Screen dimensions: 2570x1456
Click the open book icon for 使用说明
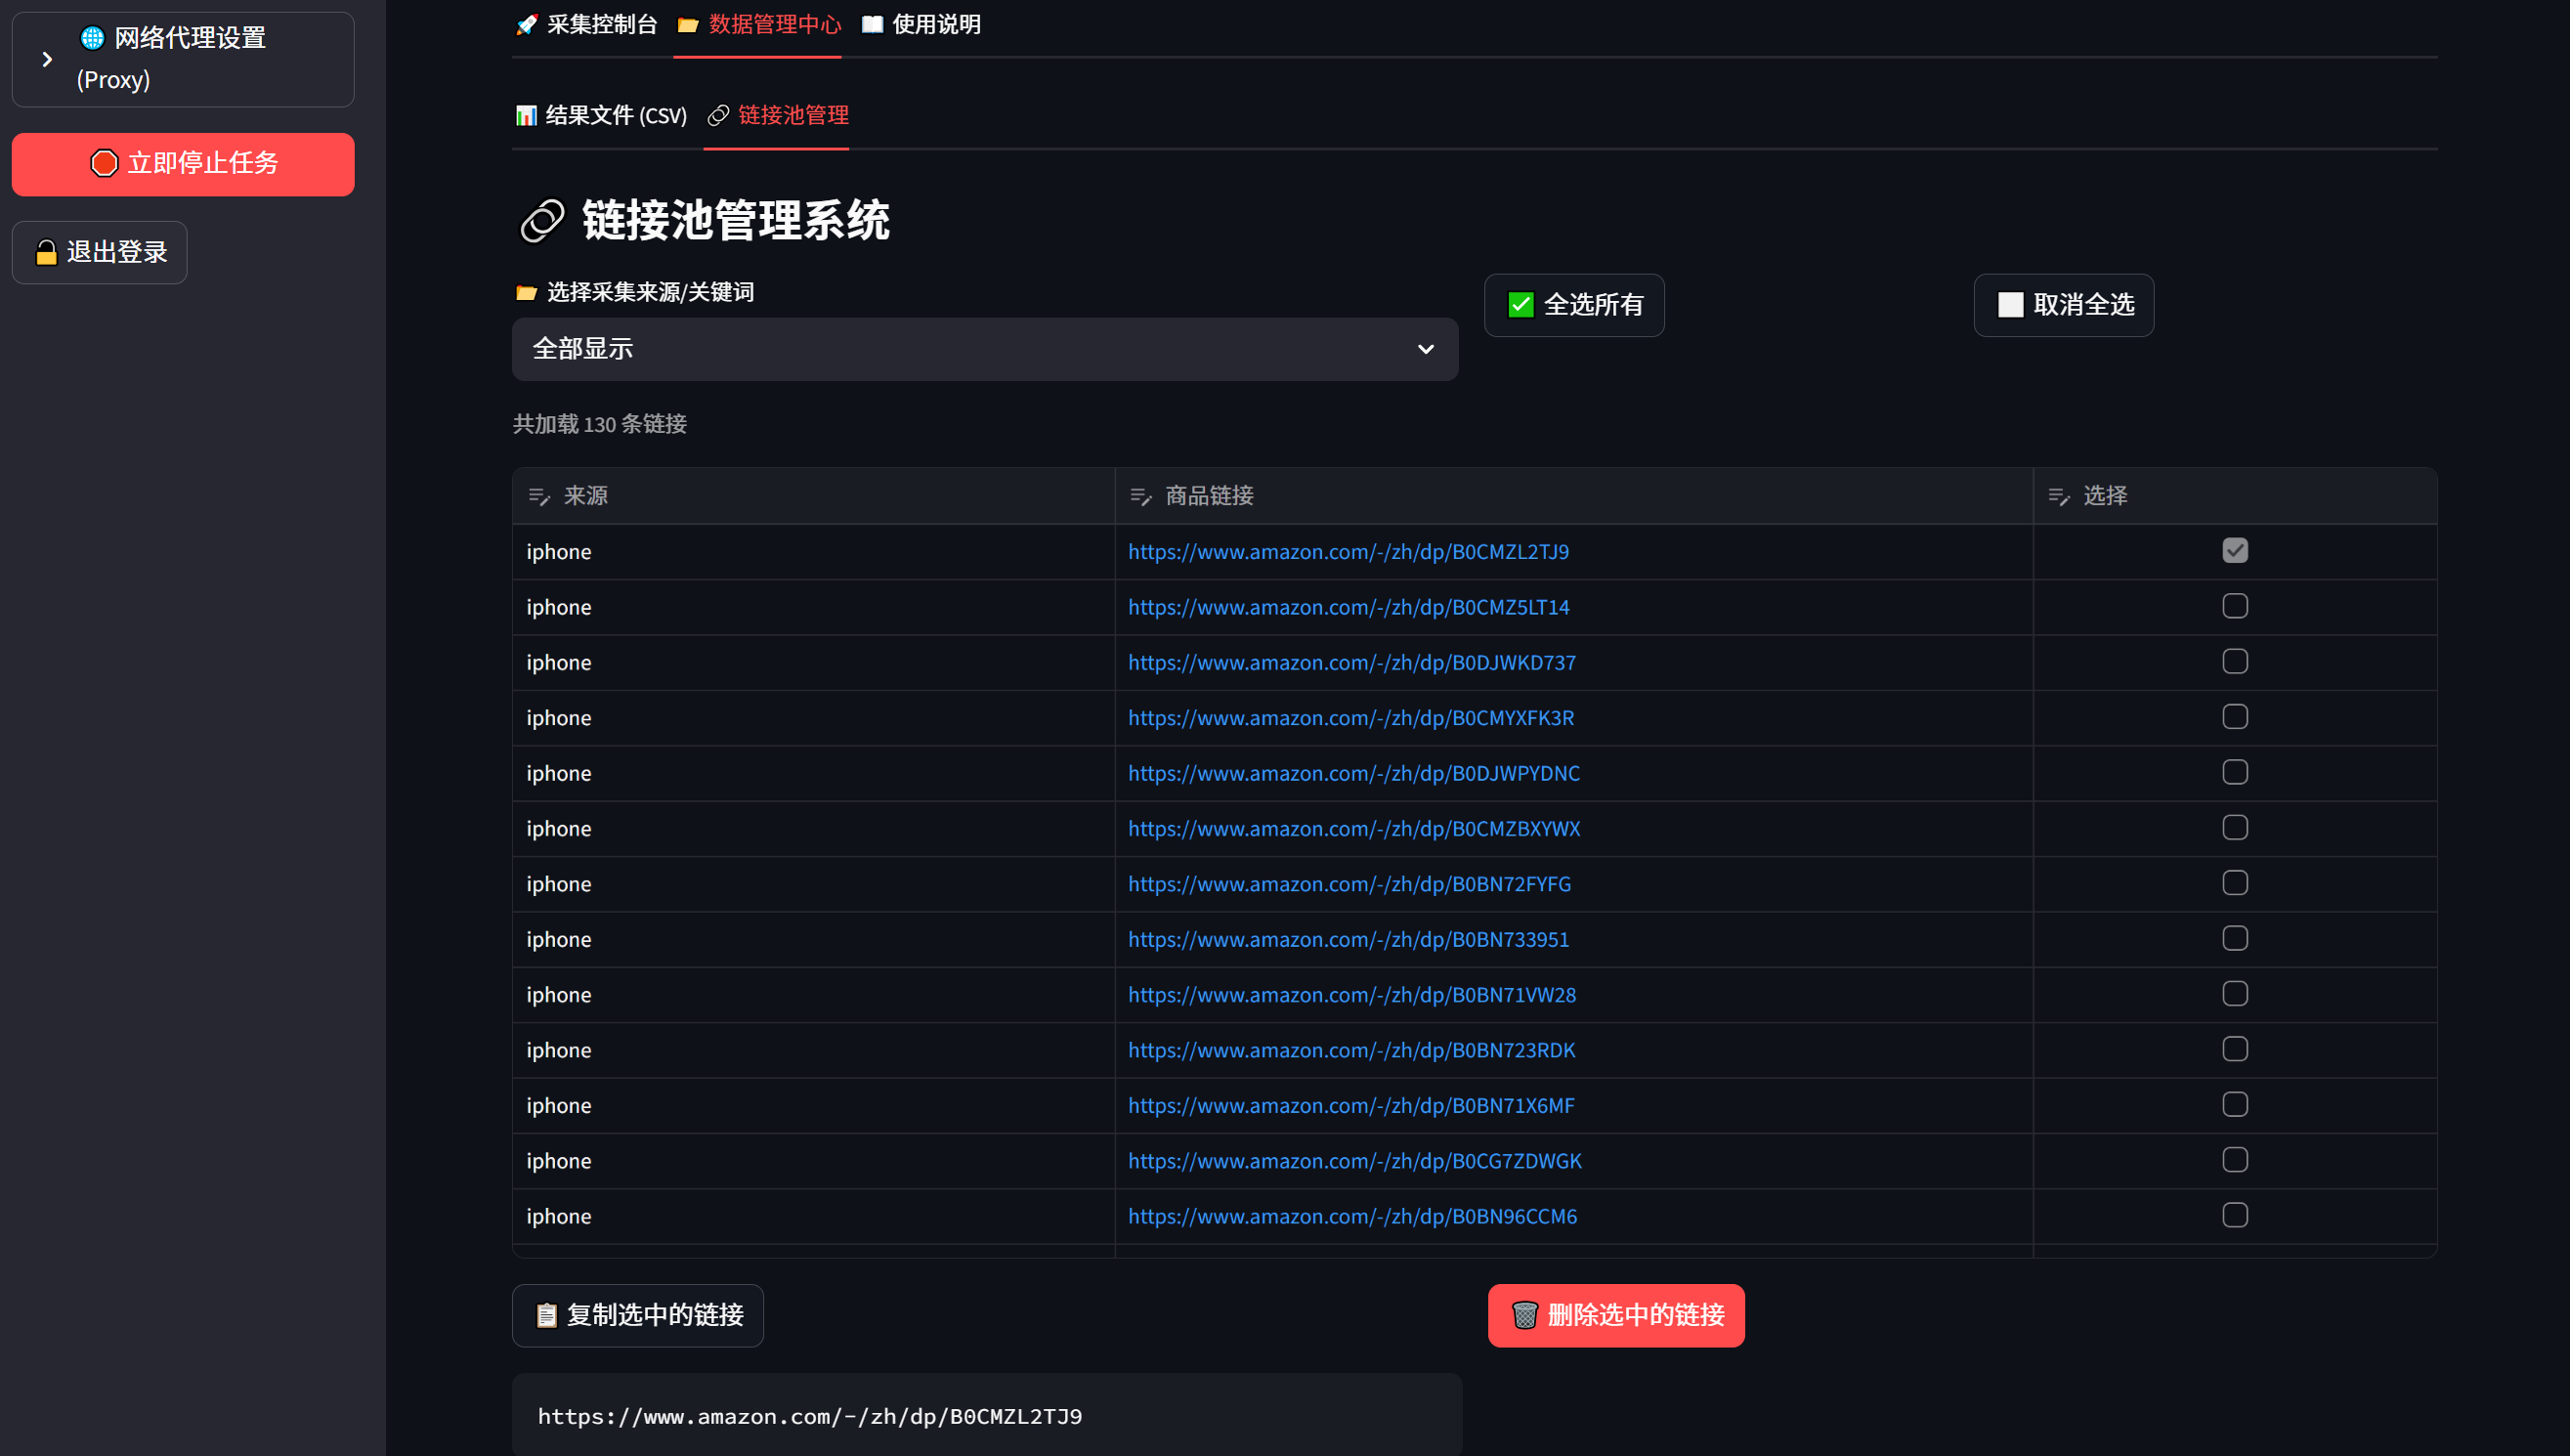[872, 25]
